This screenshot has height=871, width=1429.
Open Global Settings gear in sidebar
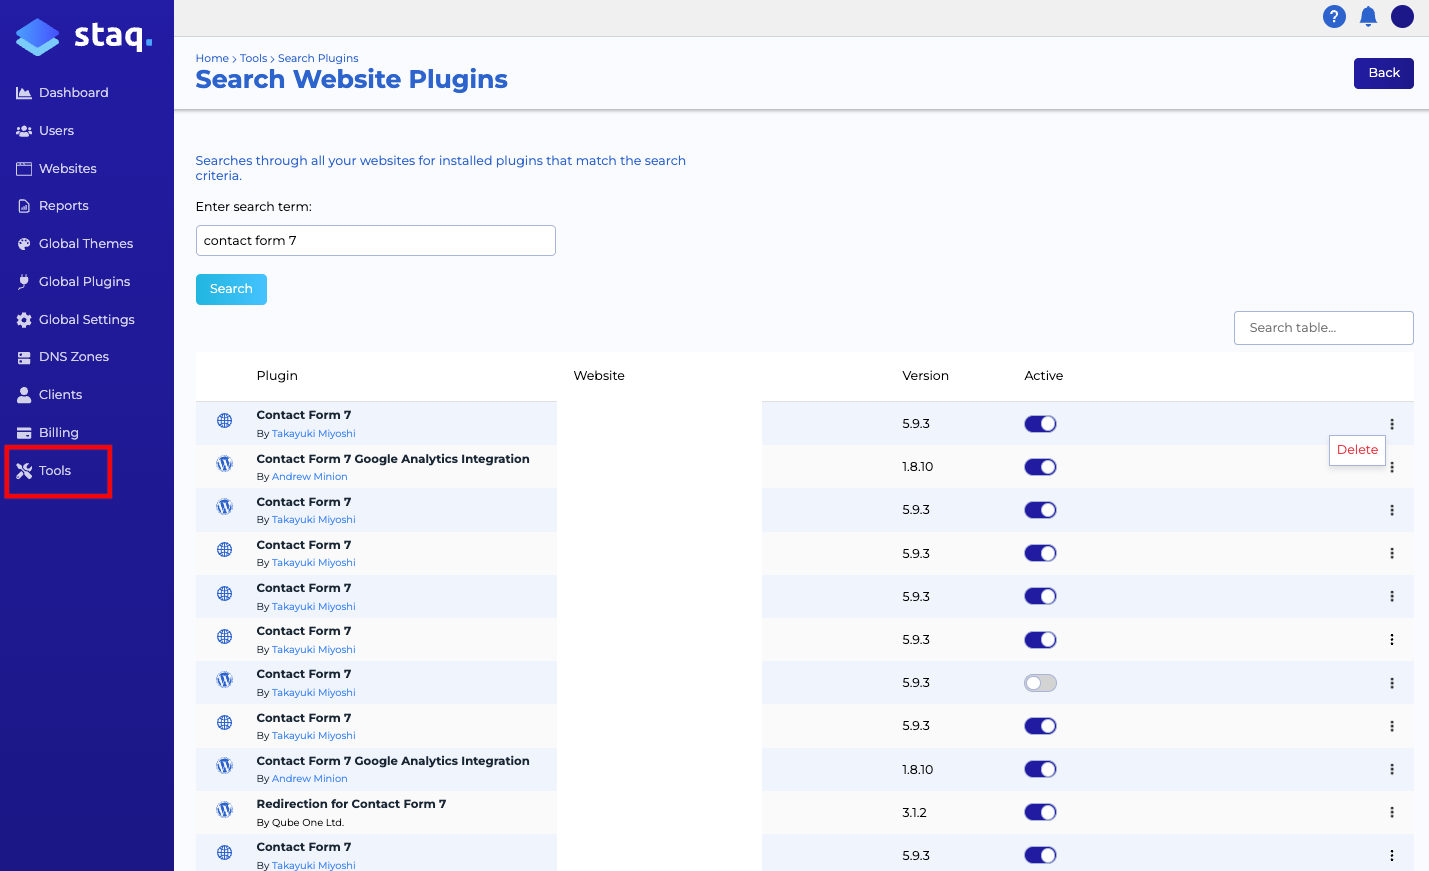(x=86, y=320)
